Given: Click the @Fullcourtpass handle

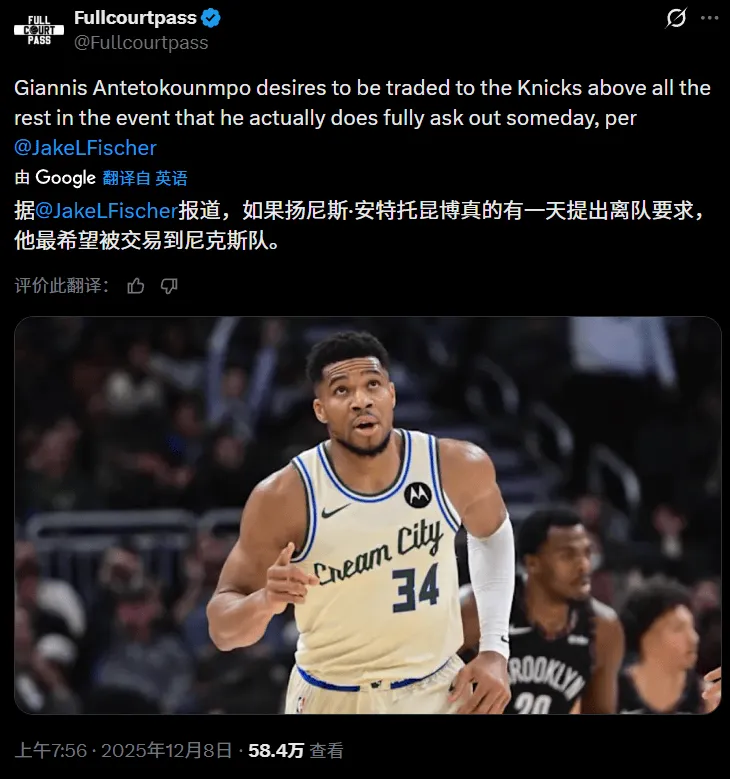Looking at the screenshot, I should pos(141,43).
